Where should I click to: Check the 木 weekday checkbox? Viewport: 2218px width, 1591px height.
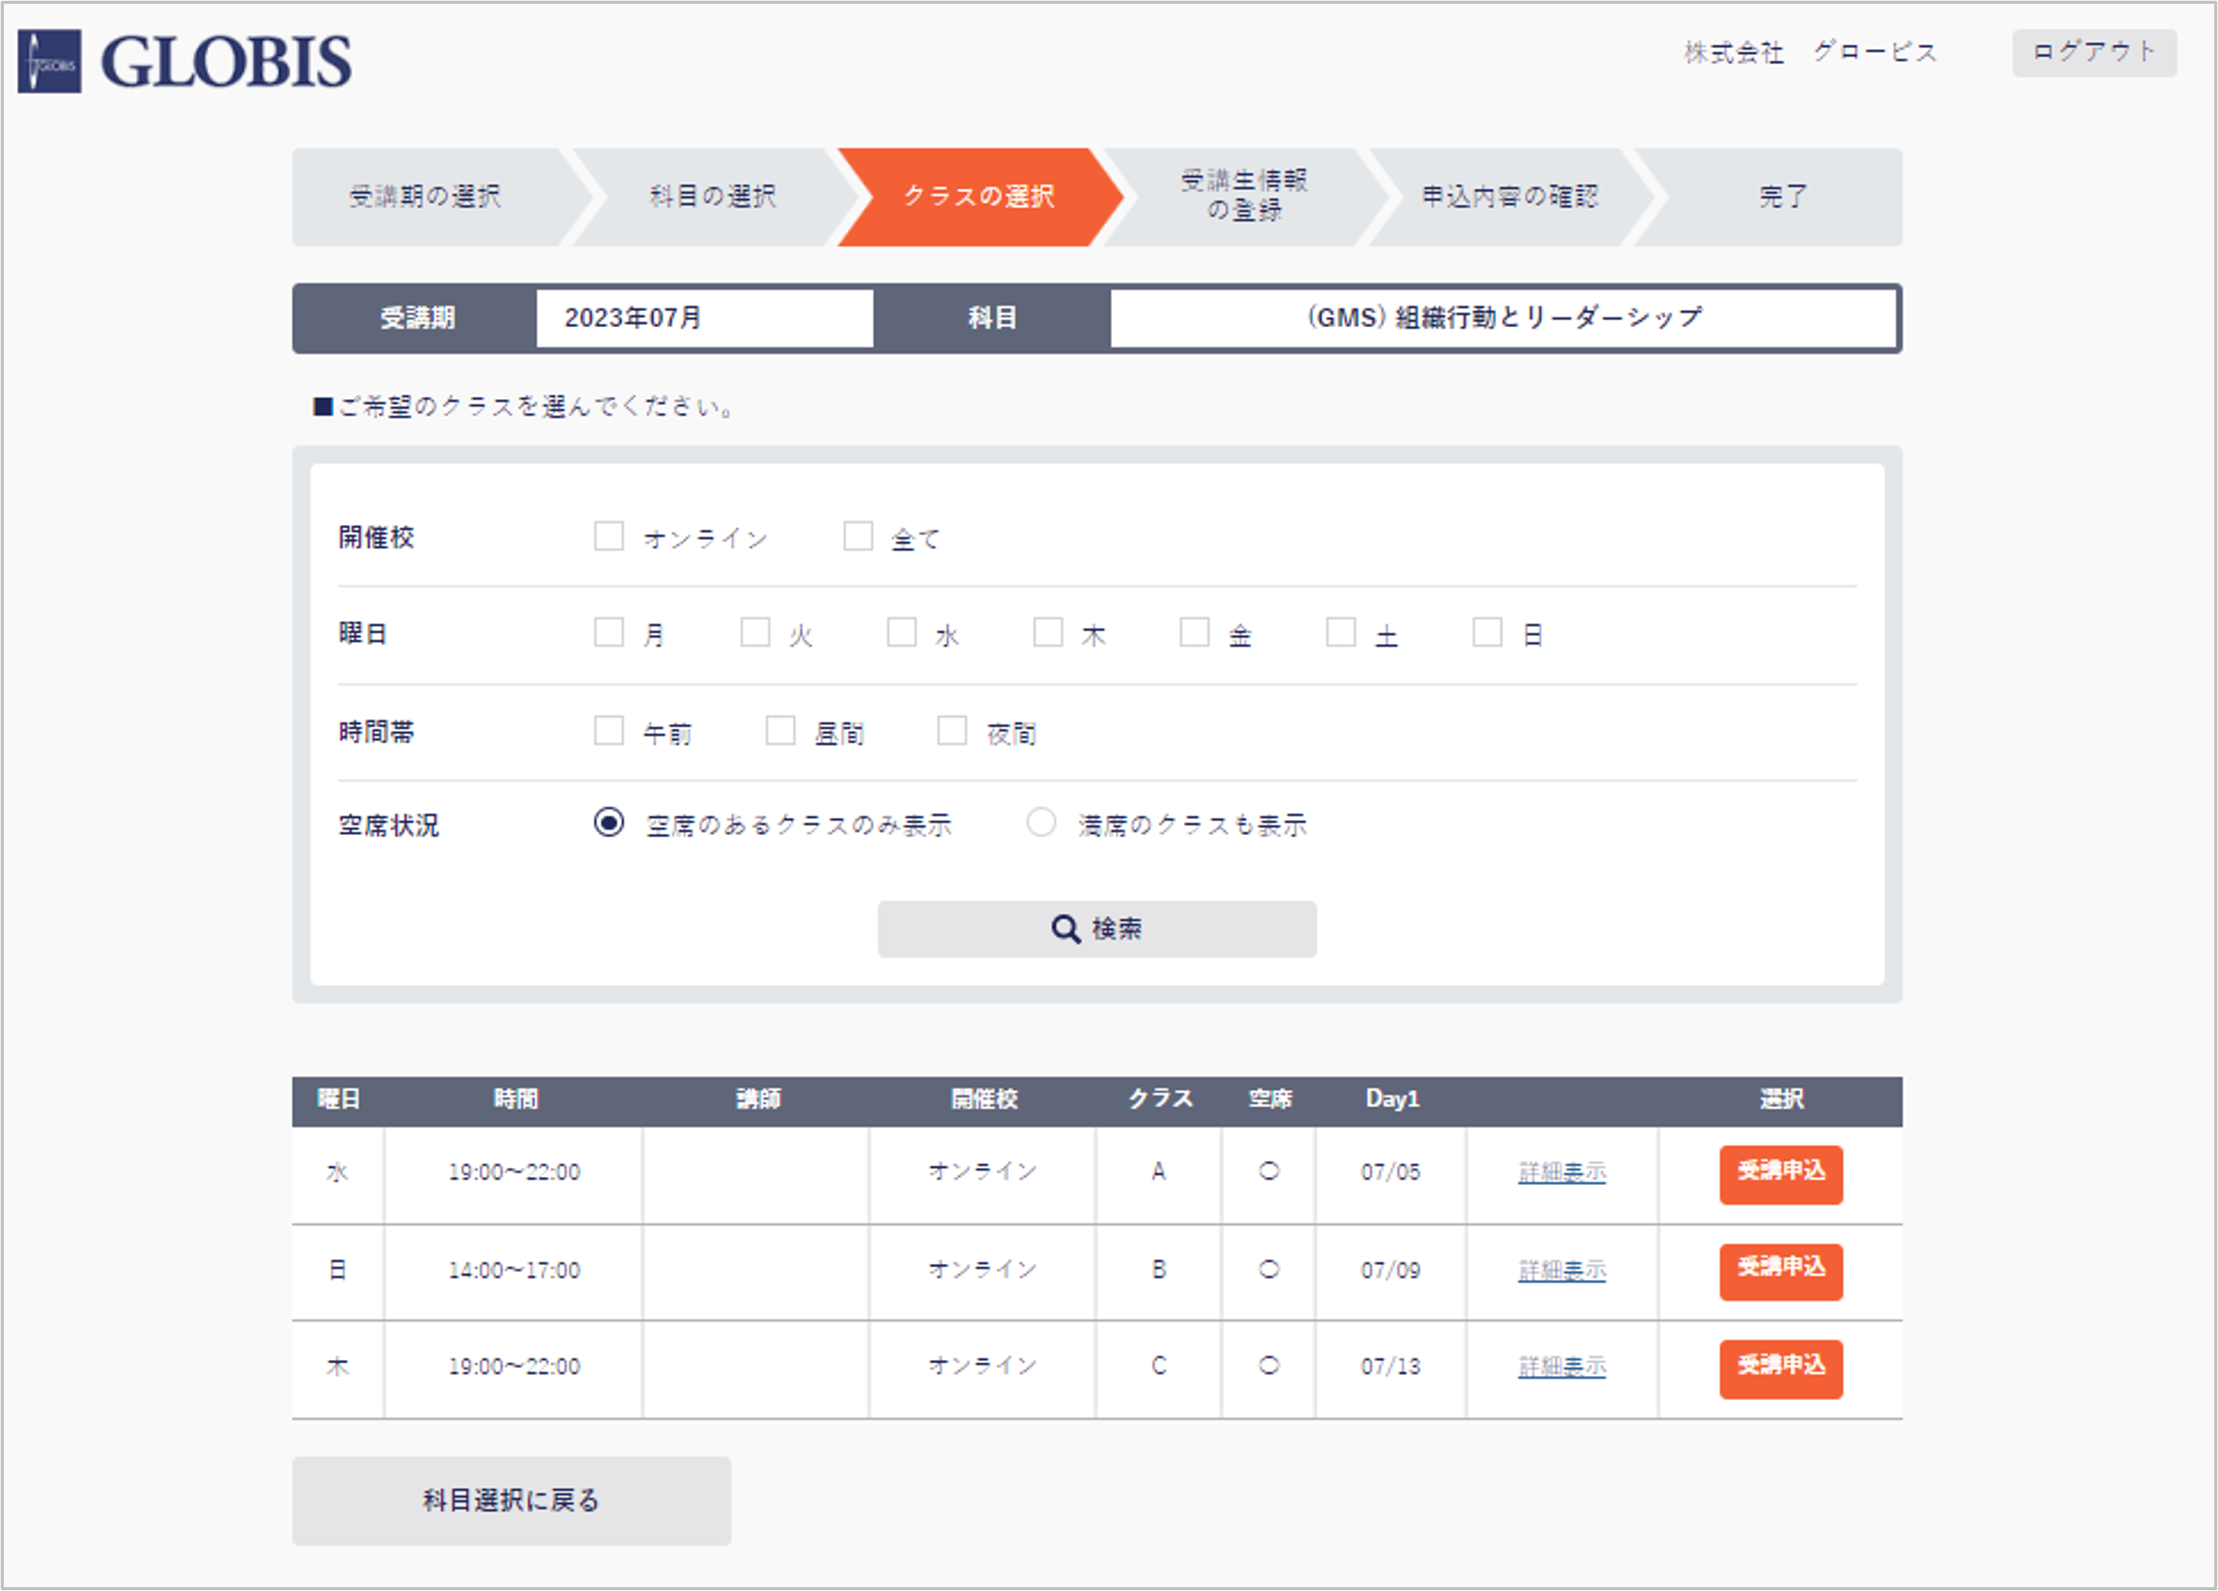tap(1048, 632)
